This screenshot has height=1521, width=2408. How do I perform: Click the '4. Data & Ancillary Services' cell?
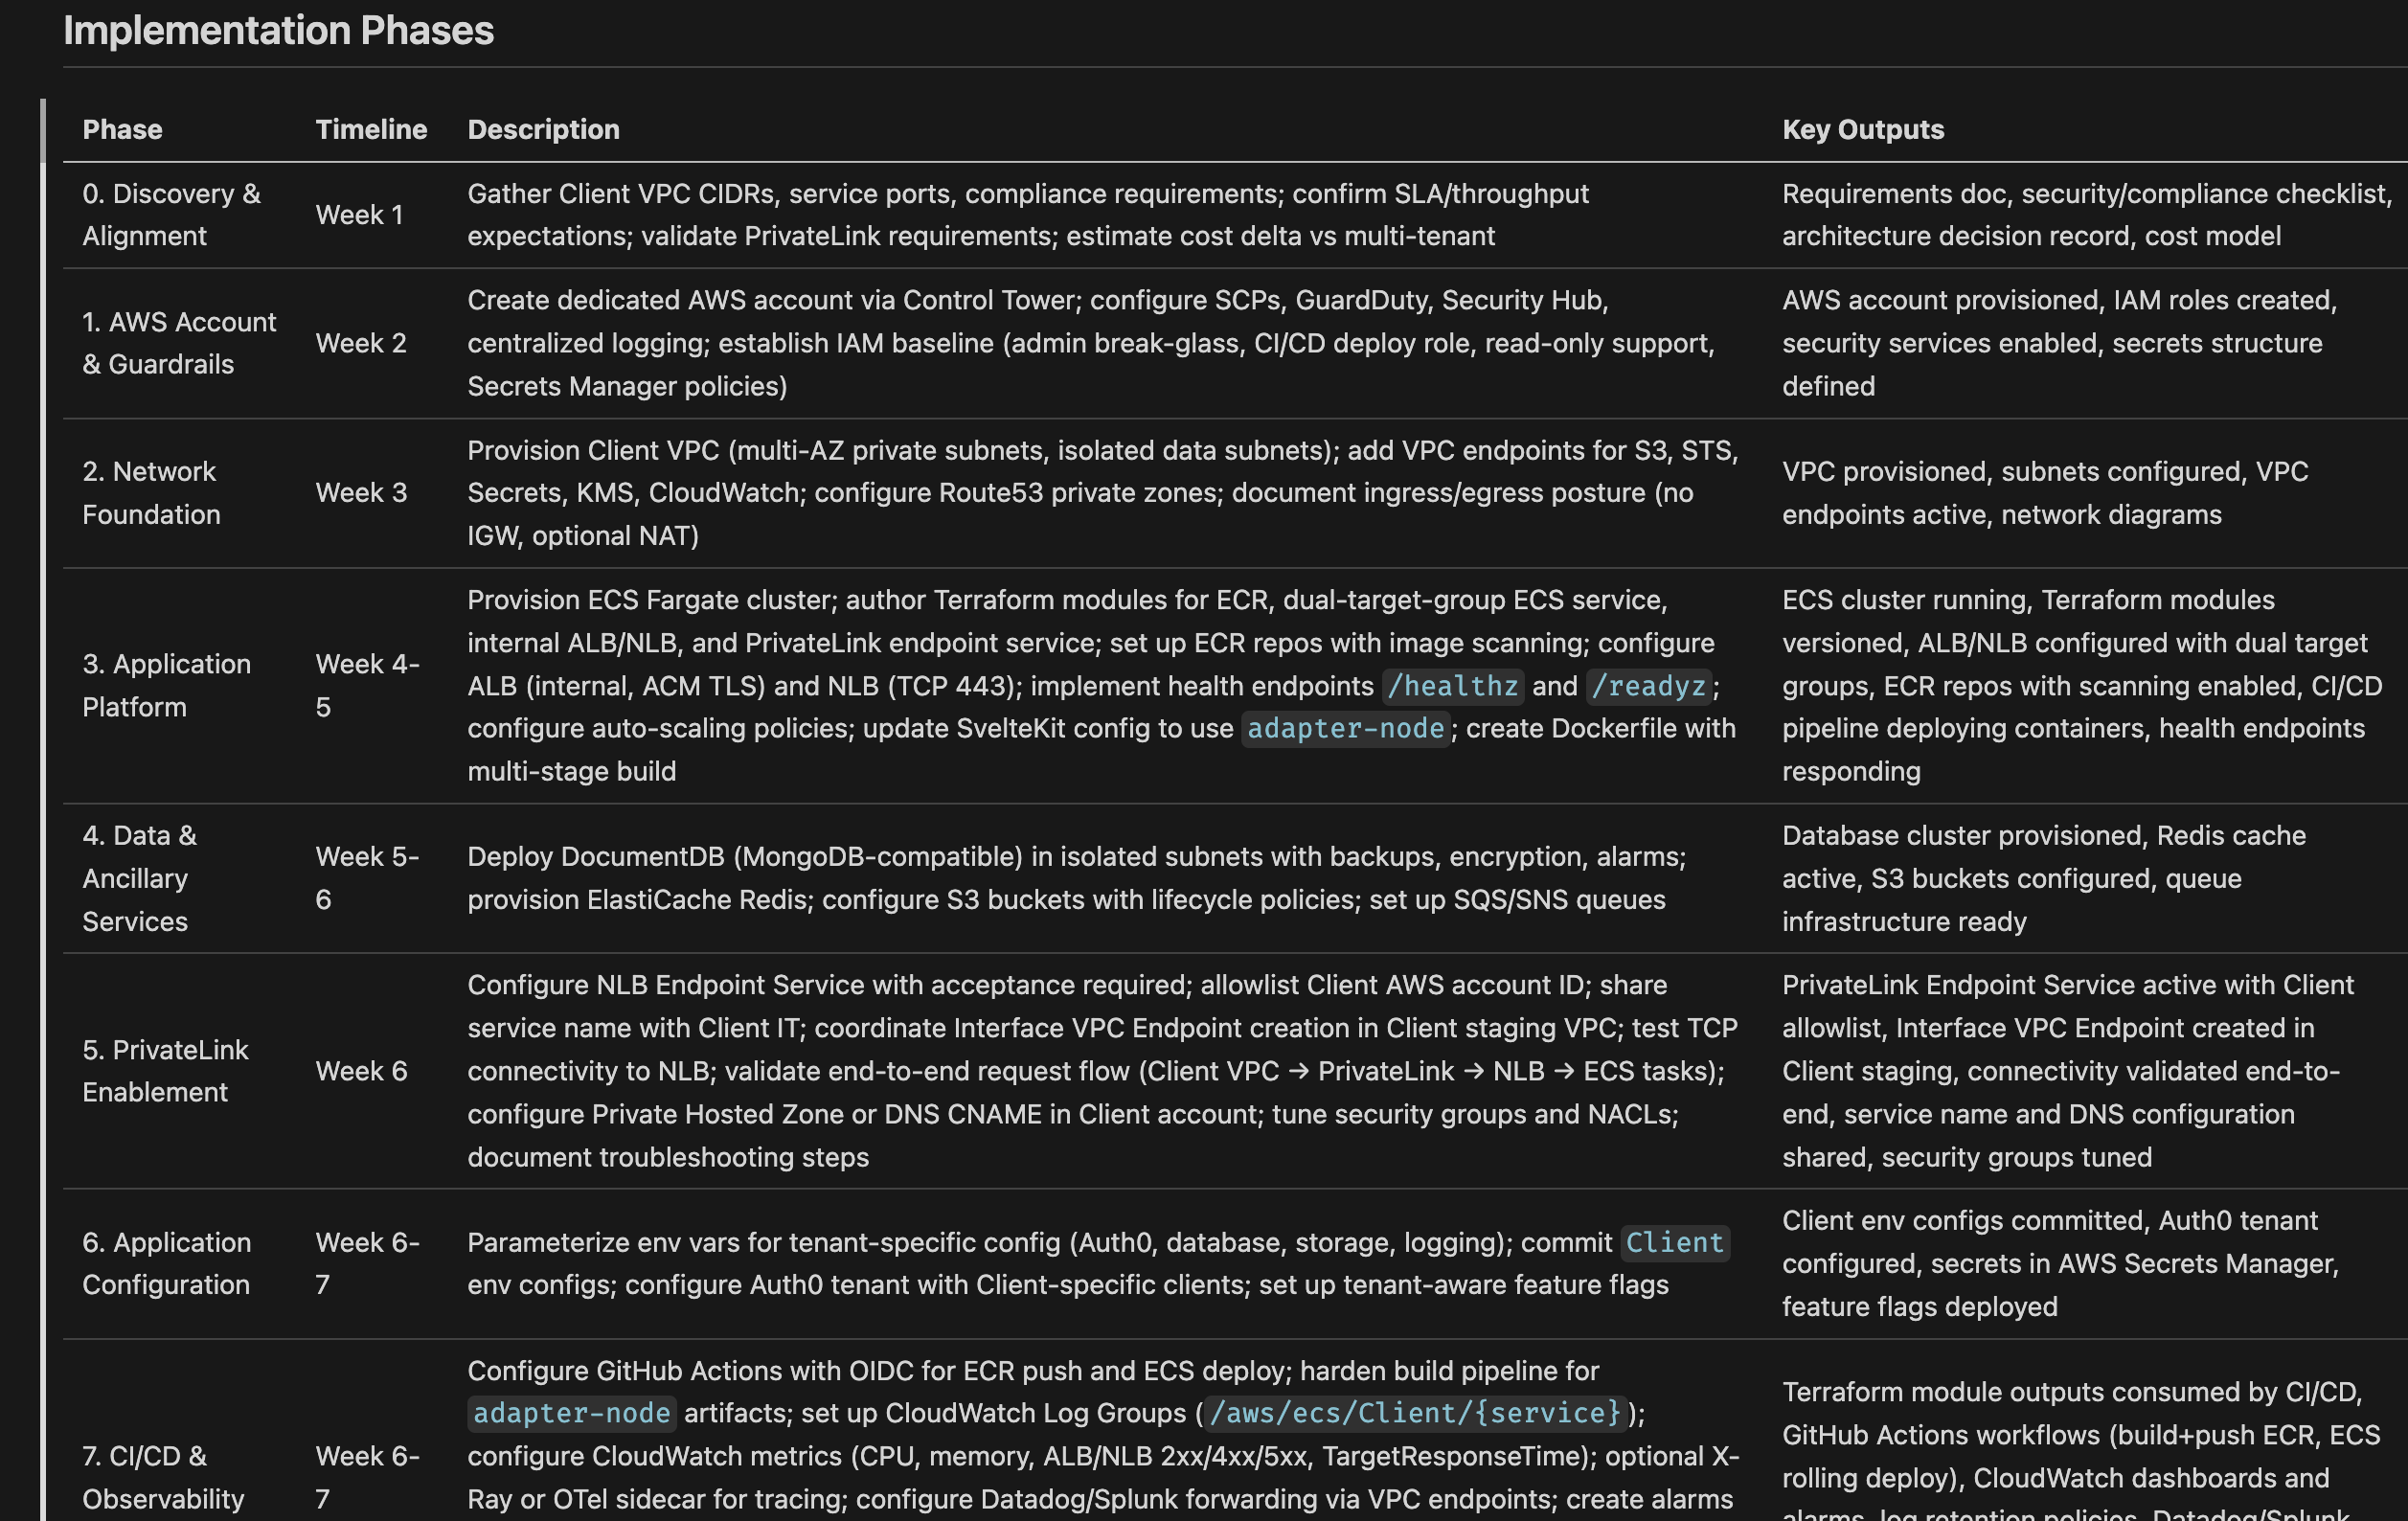[140, 878]
